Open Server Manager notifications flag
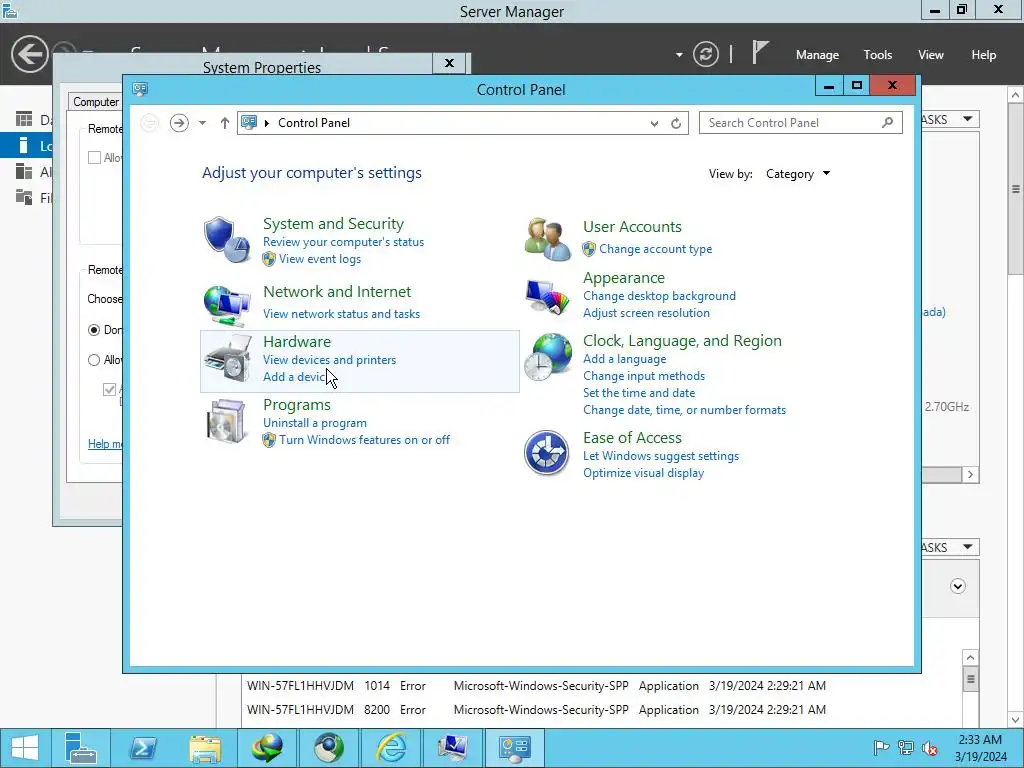This screenshot has height=768, width=1024. click(x=760, y=52)
